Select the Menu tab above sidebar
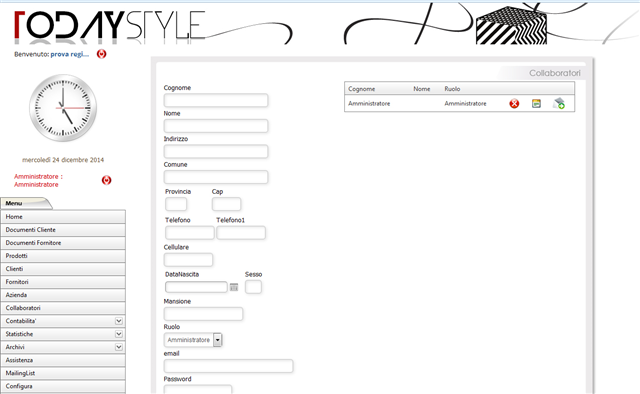This screenshot has width=640, height=394. point(26,203)
